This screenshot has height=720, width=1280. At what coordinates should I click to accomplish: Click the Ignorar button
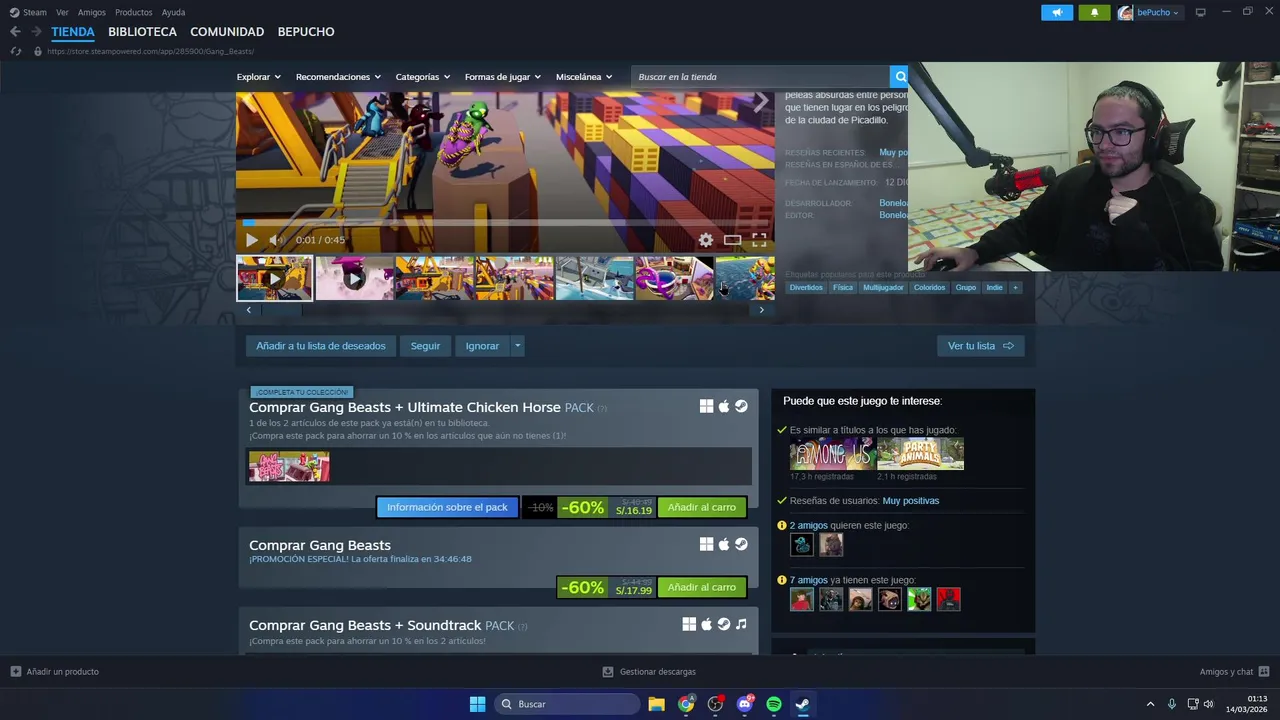pos(482,346)
